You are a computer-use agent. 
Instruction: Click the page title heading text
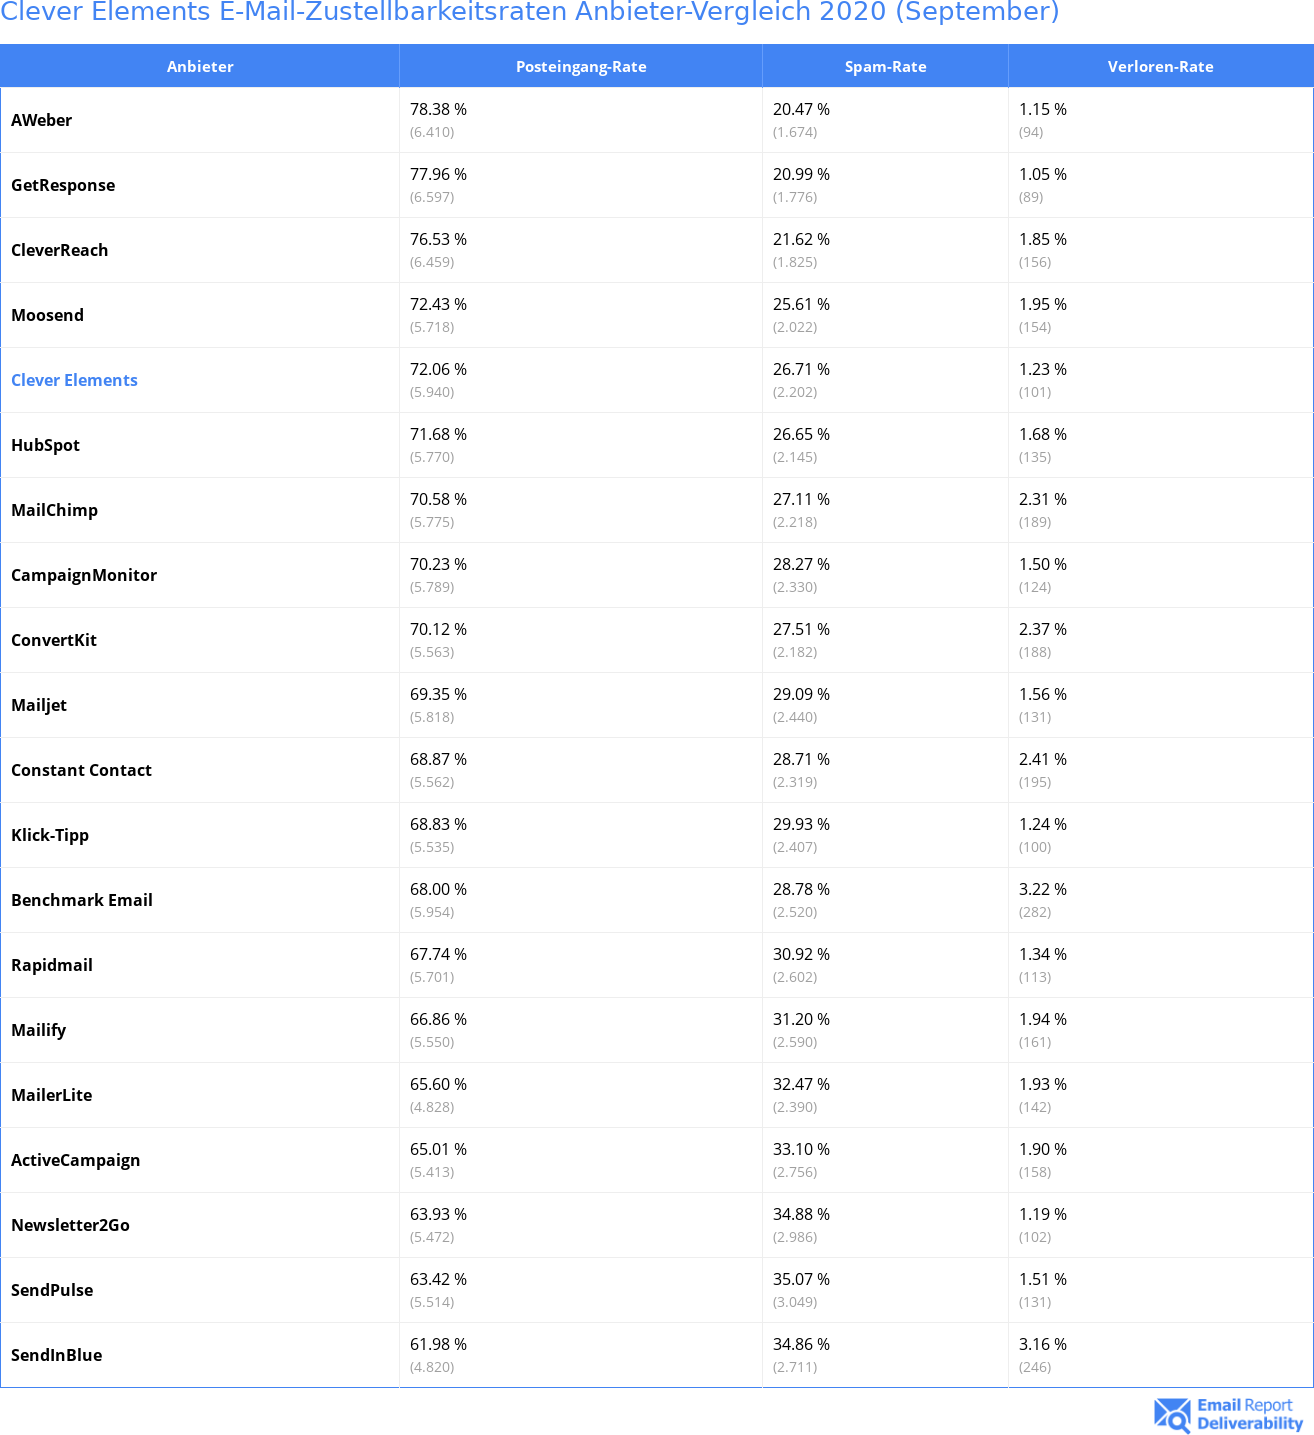tap(529, 12)
